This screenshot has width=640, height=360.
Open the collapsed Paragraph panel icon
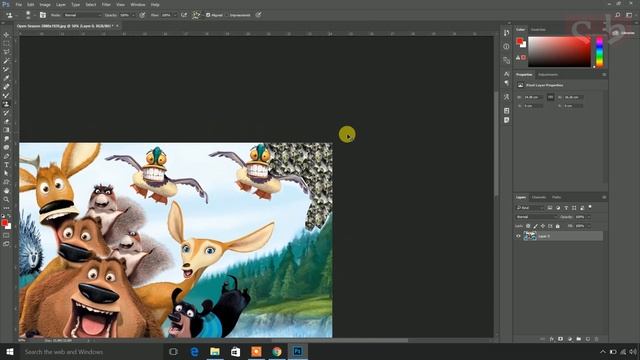tap(507, 82)
